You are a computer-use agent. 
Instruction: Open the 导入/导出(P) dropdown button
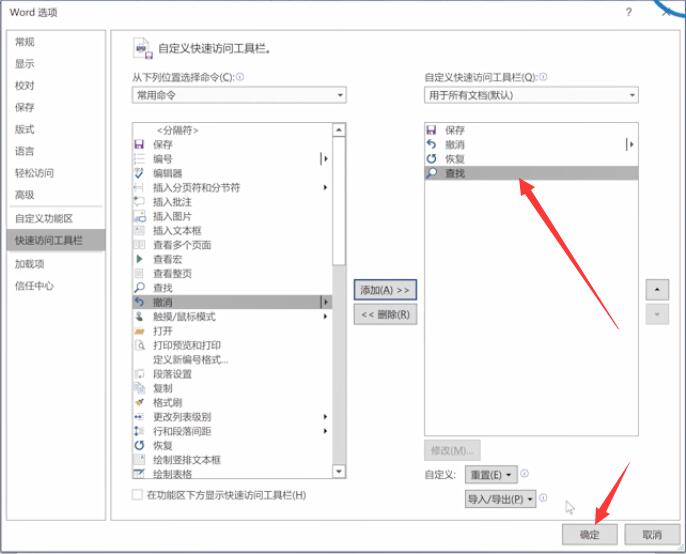coord(500,499)
